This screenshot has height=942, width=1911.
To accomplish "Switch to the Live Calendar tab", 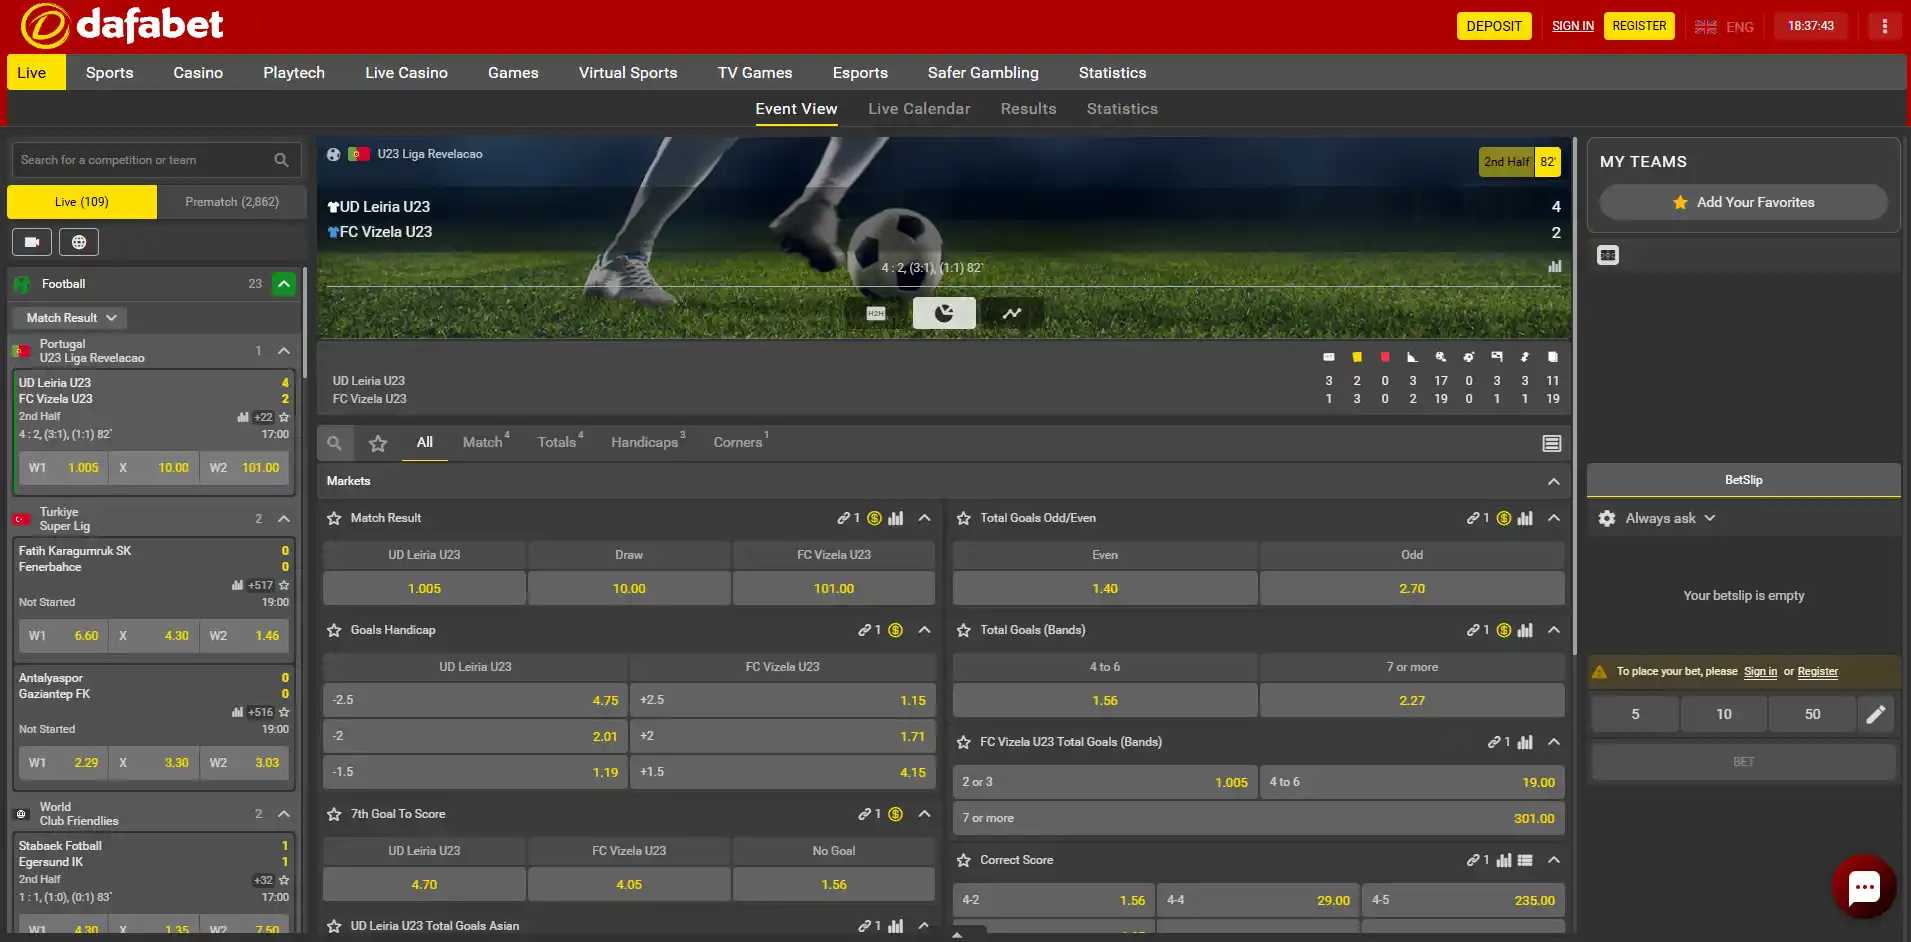I will pos(919,109).
